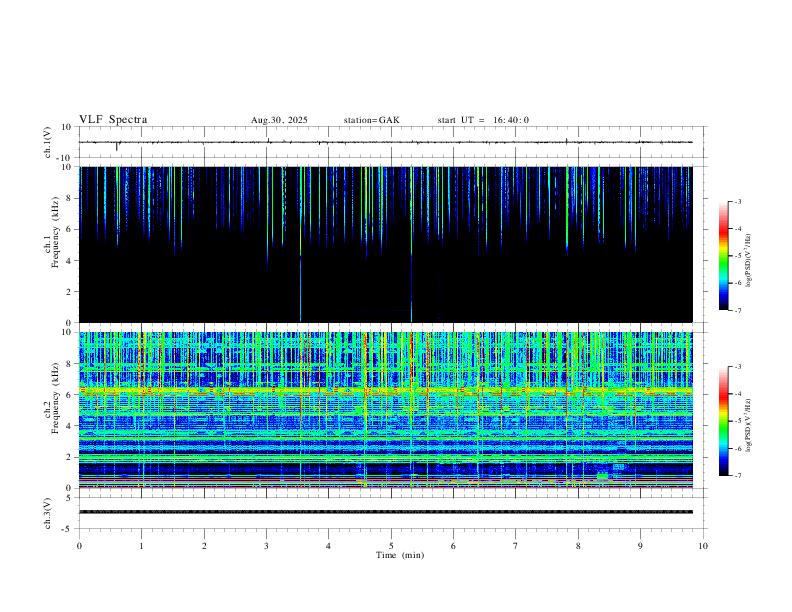792x612 pixels.
Task: Click the "-5" tick on the ch.3(V) axis
Action: [67, 529]
